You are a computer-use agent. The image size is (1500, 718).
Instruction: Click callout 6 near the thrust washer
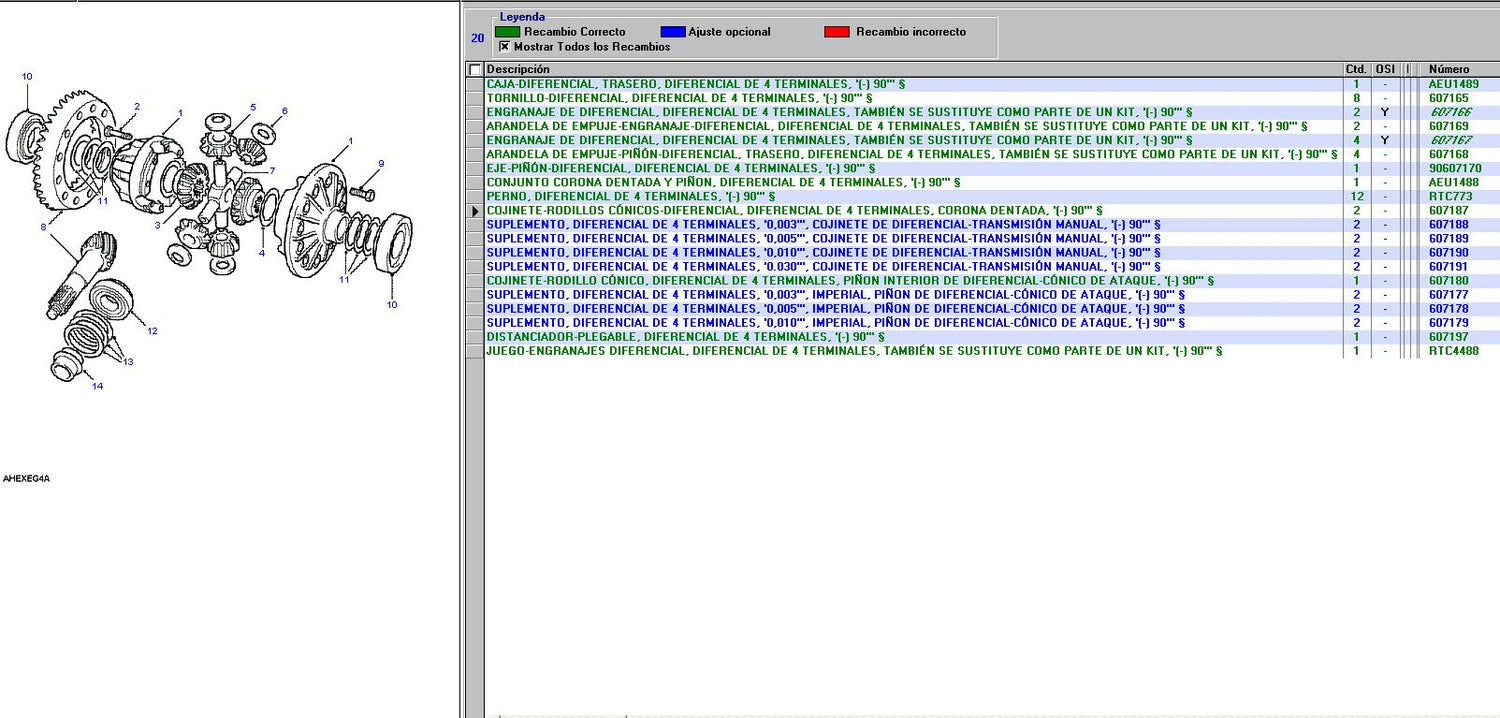(284, 111)
